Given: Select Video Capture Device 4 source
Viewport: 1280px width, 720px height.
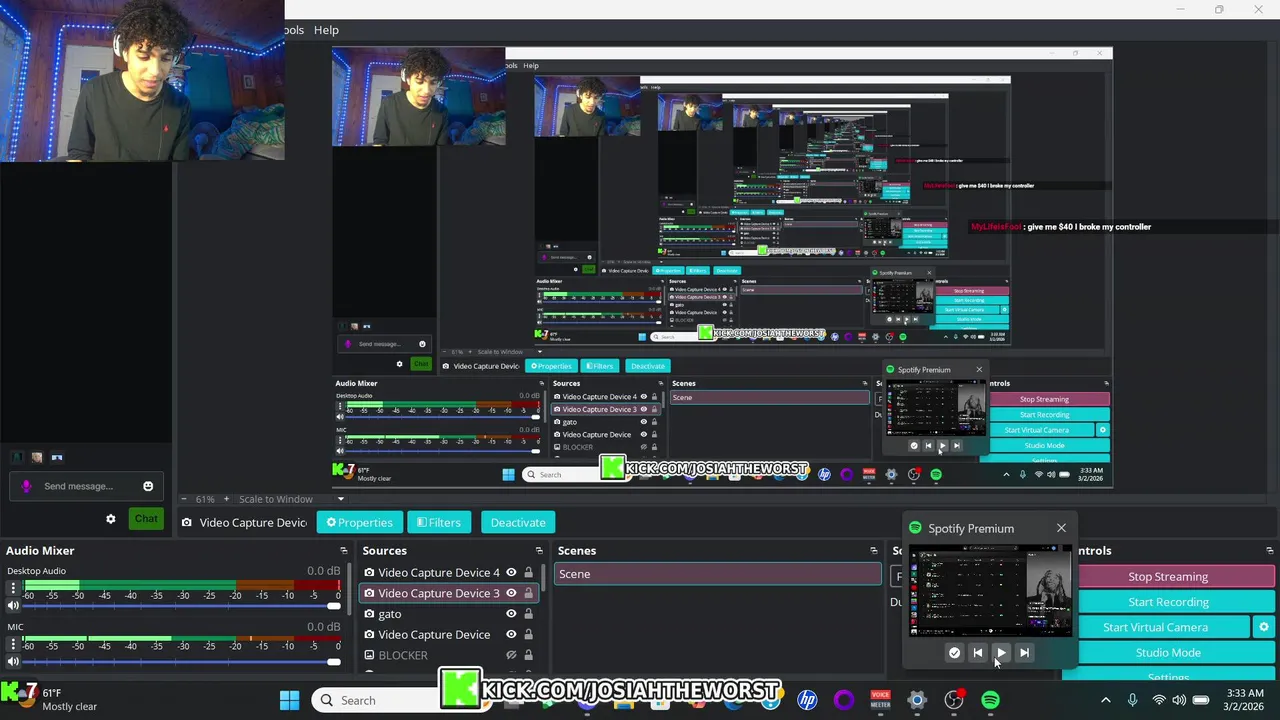Looking at the screenshot, I should click(438, 573).
